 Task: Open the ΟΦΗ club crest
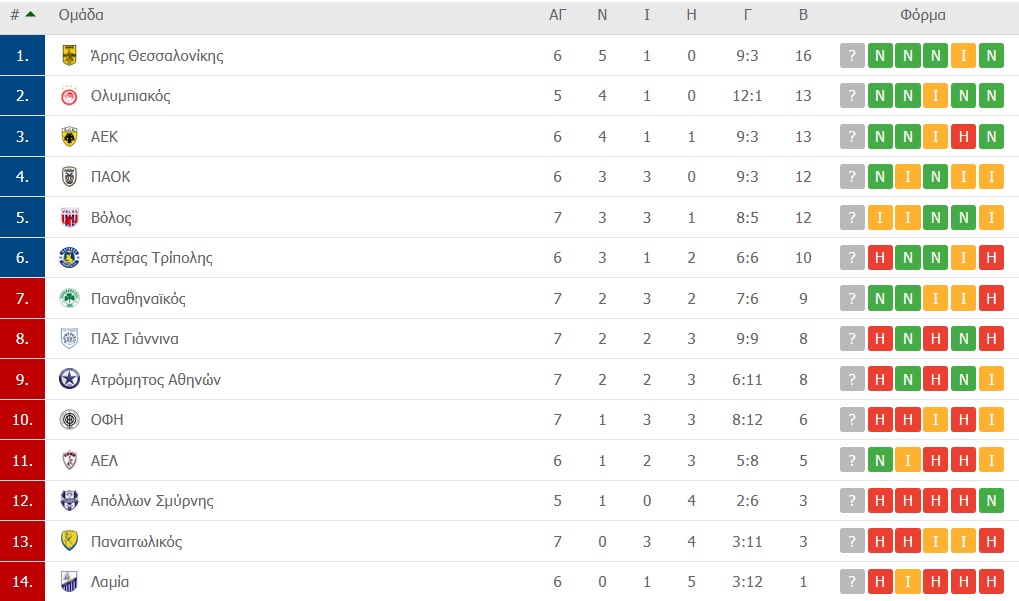[x=69, y=420]
